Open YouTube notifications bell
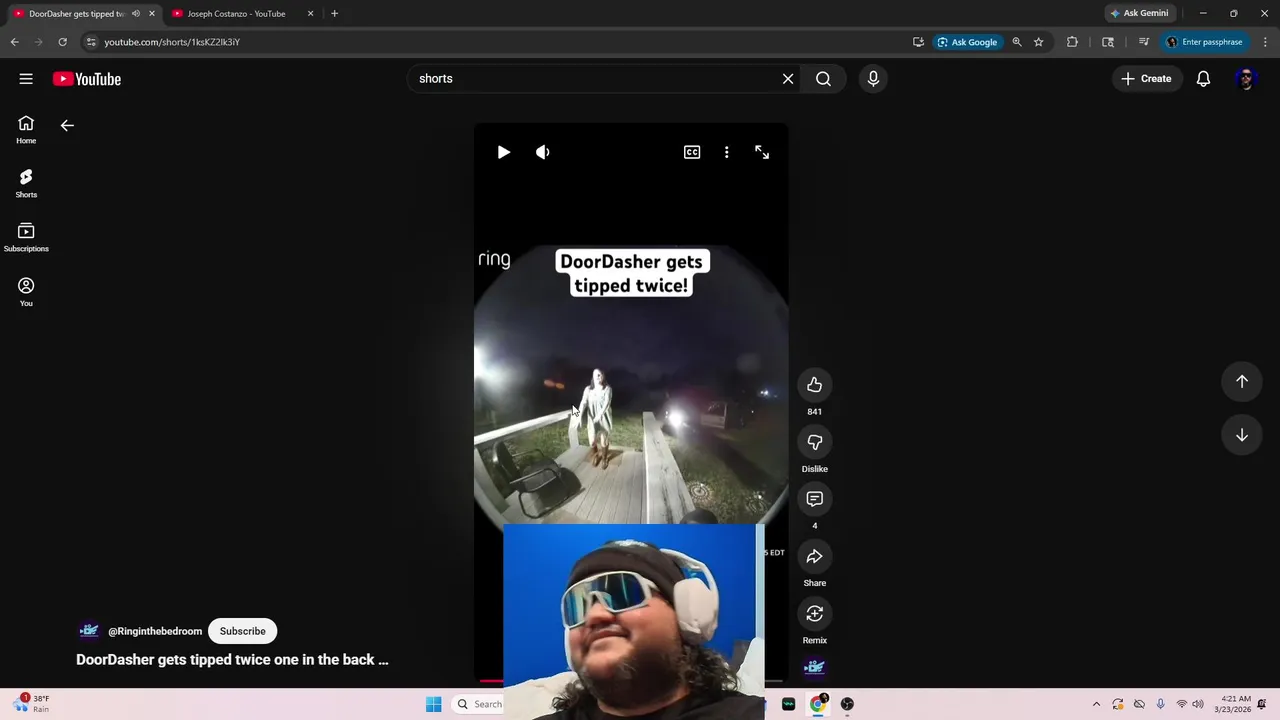This screenshot has width=1280, height=720. [1204, 79]
